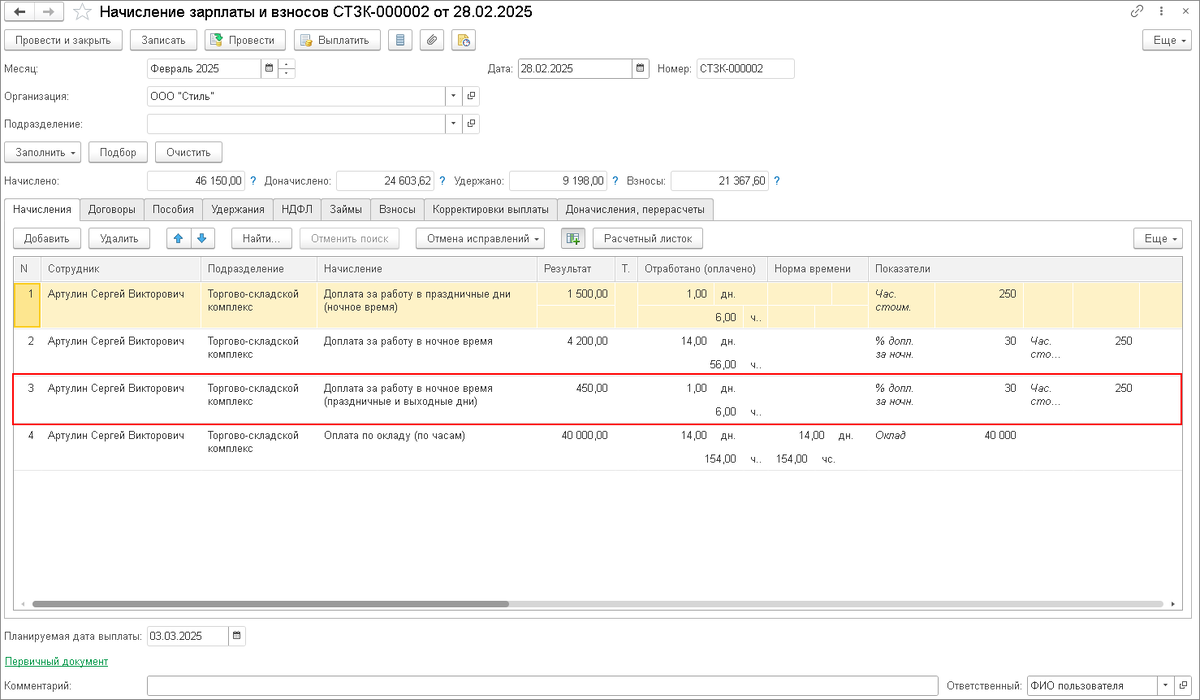Open Ответственный user record icon
1200x700 pixels.
[x=1185, y=686]
